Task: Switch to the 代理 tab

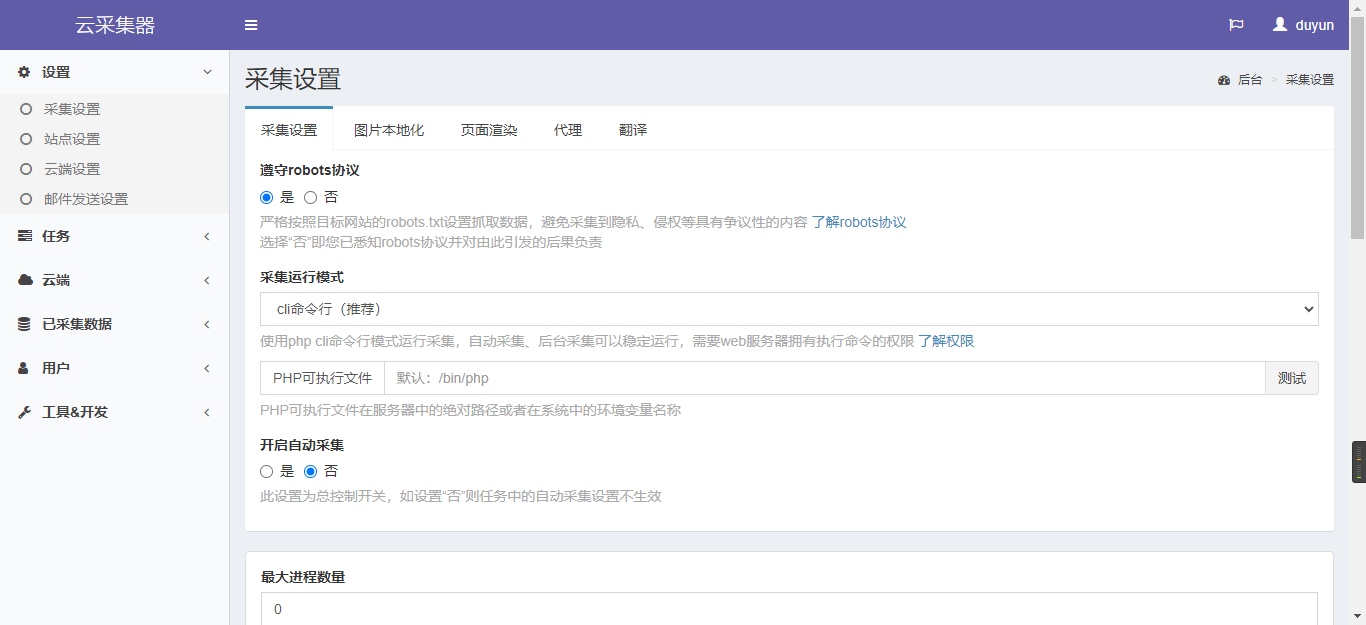Action: [568, 130]
